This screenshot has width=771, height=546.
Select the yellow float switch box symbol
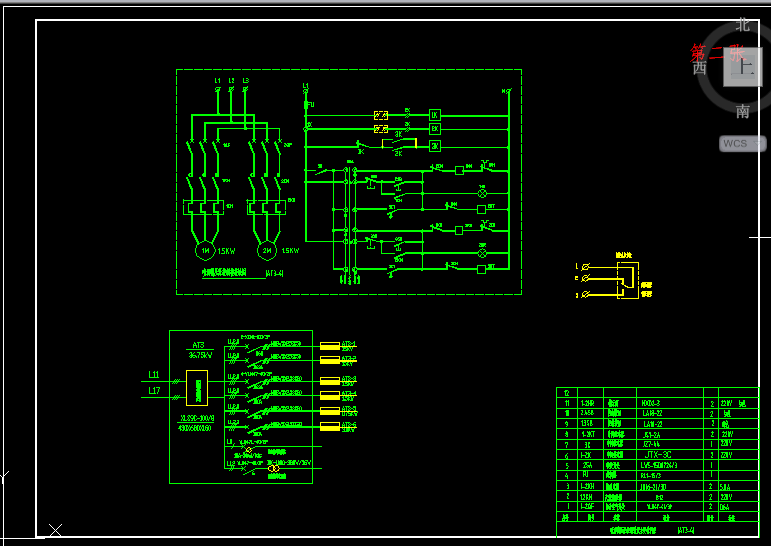click(x=628, y=280)
